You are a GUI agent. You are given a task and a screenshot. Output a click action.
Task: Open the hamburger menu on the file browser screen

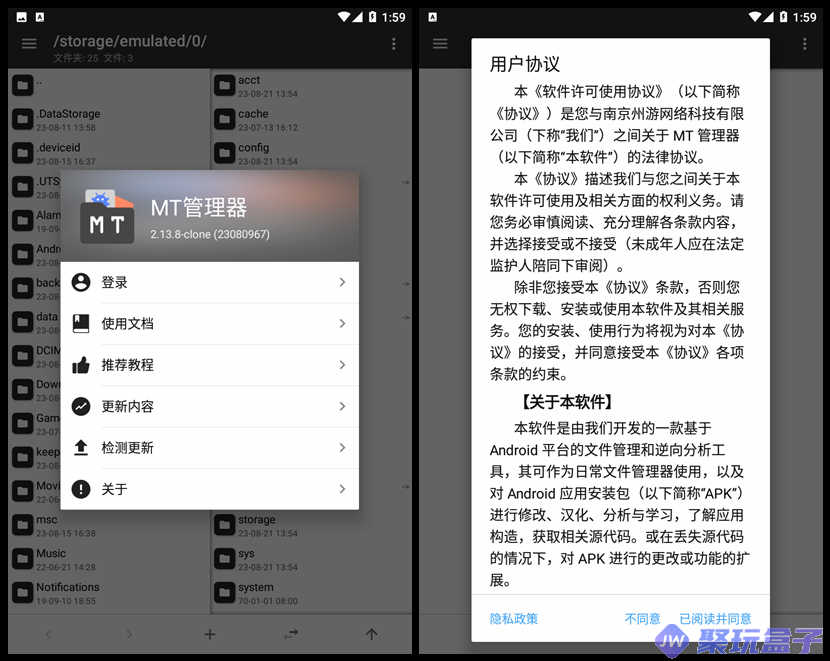[x=29, y=43]
